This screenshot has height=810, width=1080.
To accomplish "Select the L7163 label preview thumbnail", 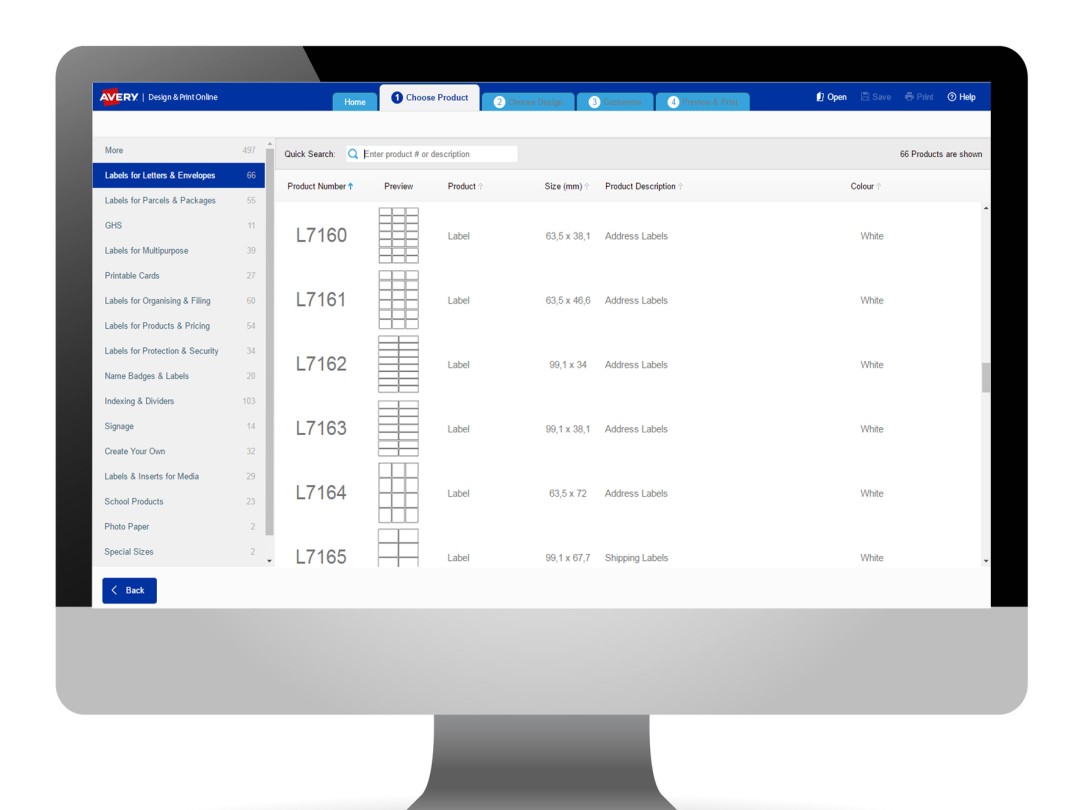I will click(398, 428).
